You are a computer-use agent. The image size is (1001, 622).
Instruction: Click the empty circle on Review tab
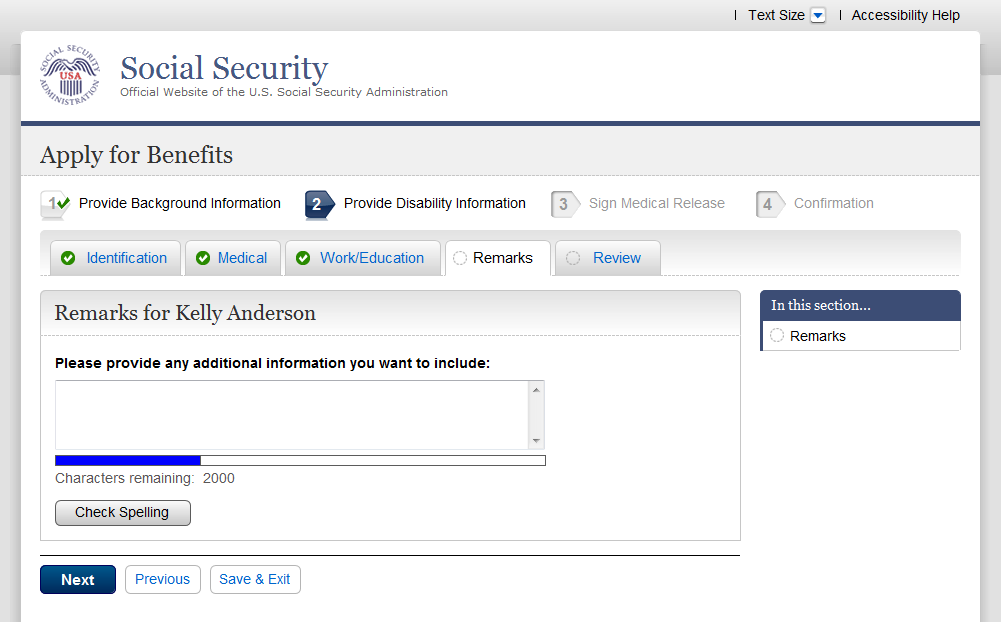[x=573, y=258]
